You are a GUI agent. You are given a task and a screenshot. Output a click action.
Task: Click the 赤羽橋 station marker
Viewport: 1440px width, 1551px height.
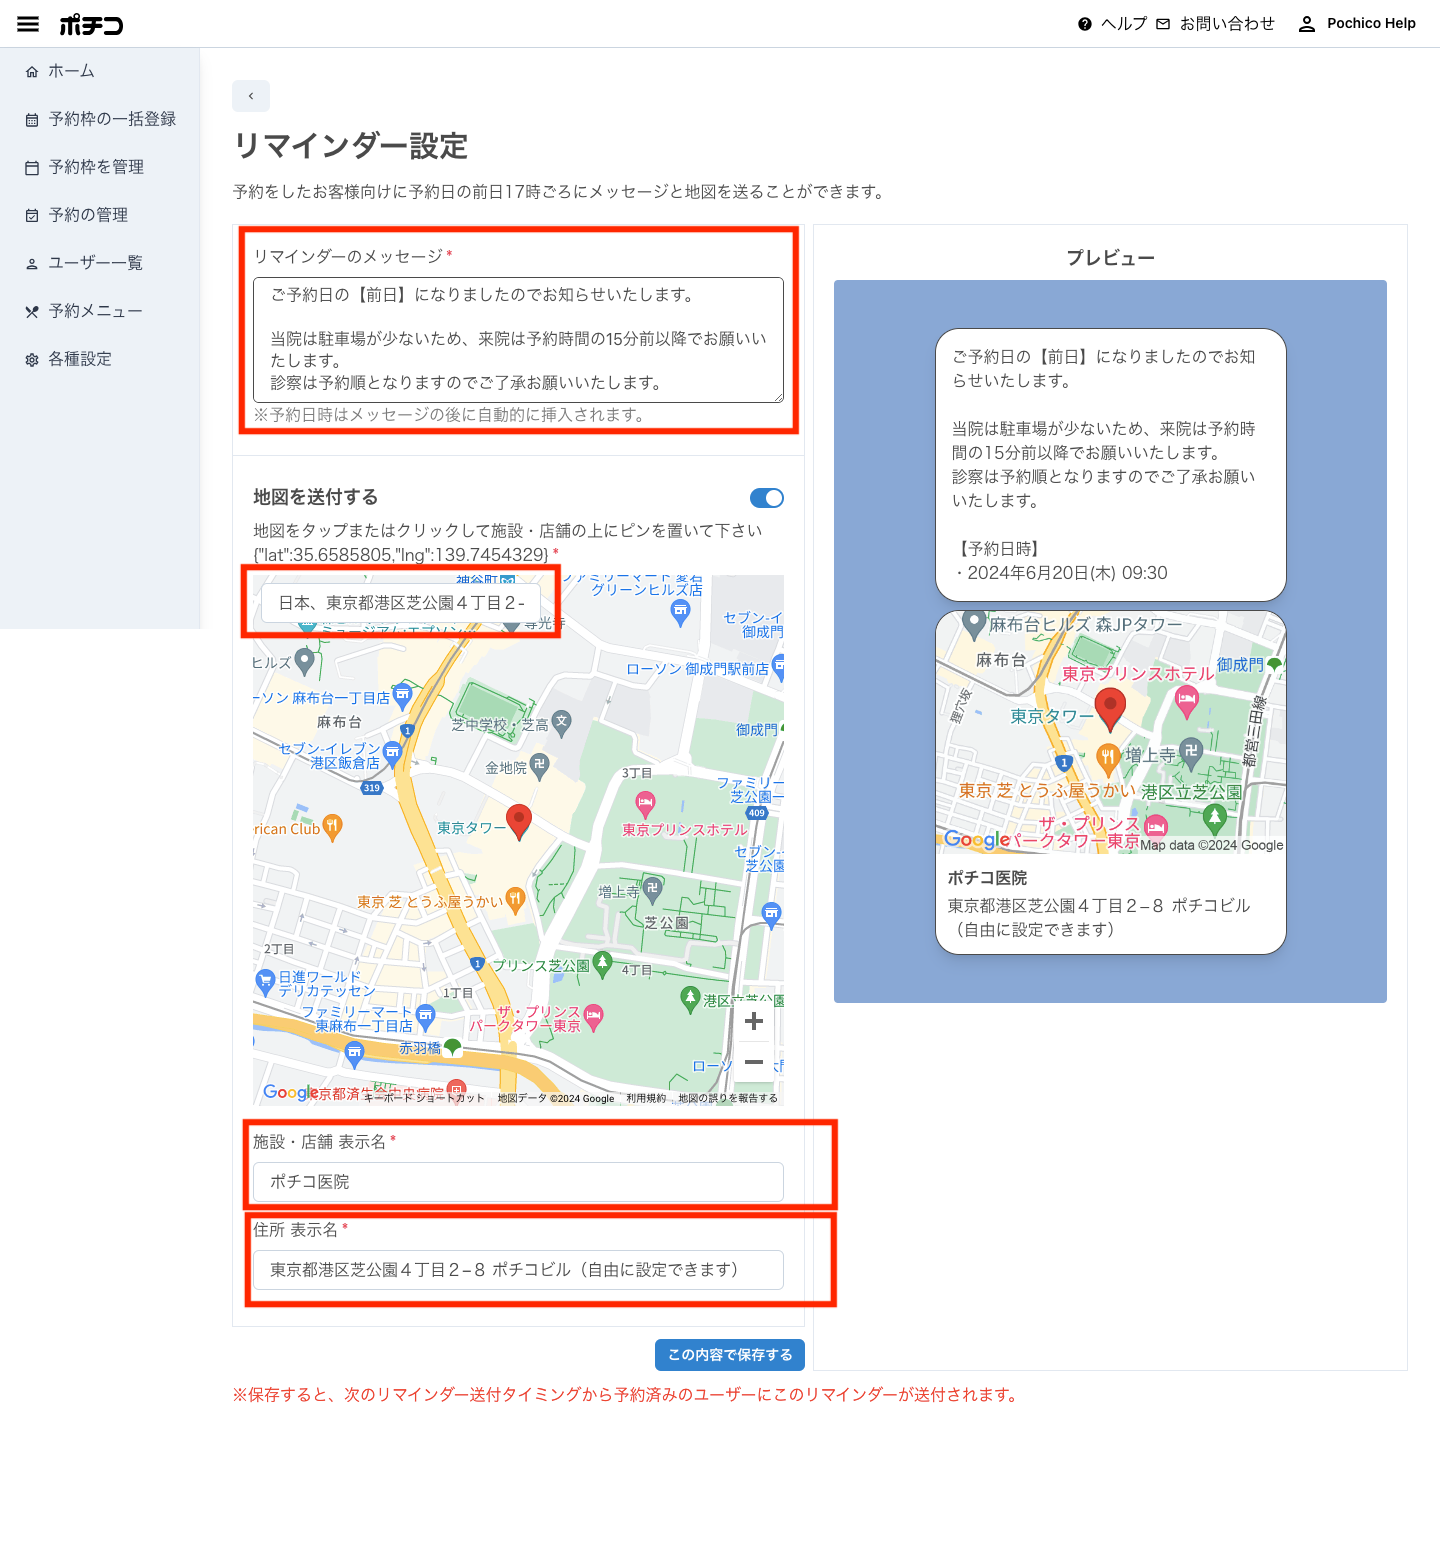[453, 1047]
